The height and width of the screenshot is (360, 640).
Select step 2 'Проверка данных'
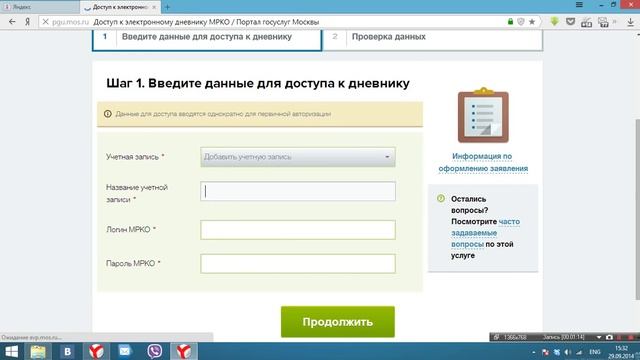pos(432,39)
